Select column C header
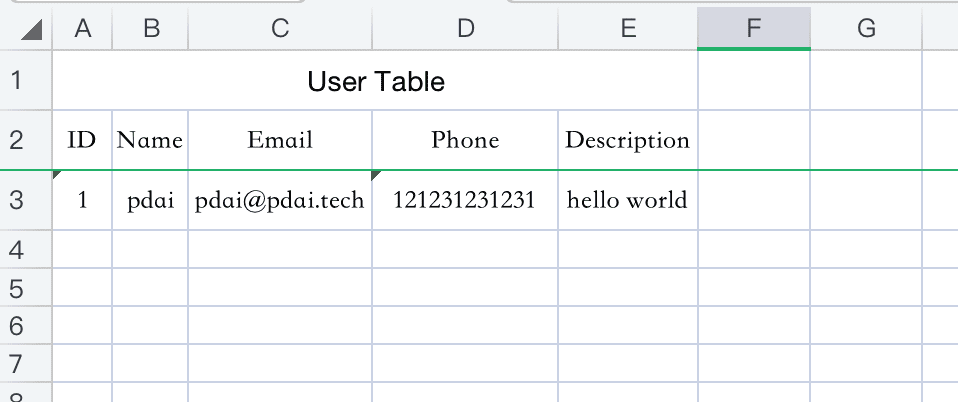This screenshot has height=402, width=958. (x=280, y=30)
